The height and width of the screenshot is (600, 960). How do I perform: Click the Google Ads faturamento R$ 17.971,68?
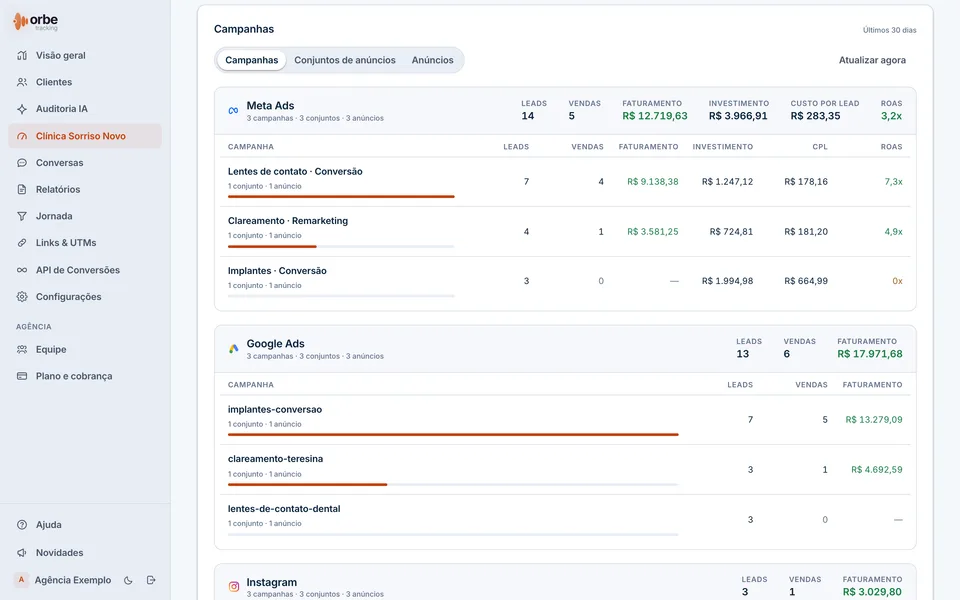[x=869, y=354]
